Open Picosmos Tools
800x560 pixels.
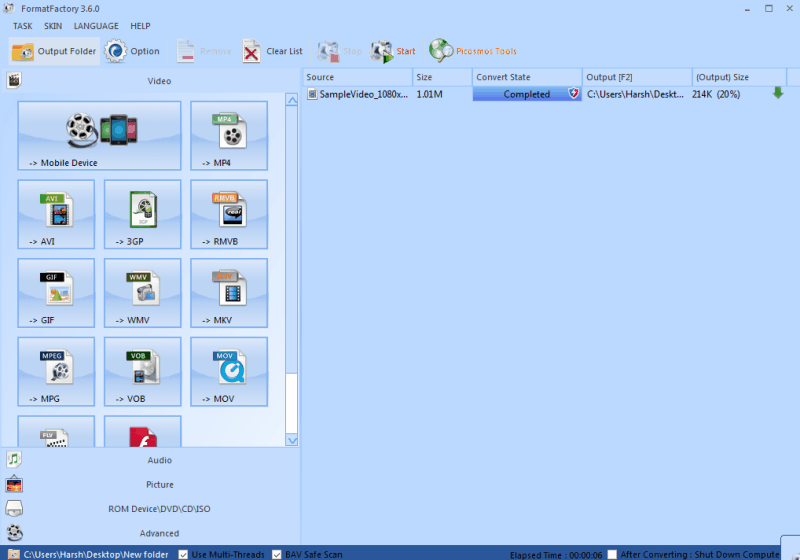click(x=472, y=51)
